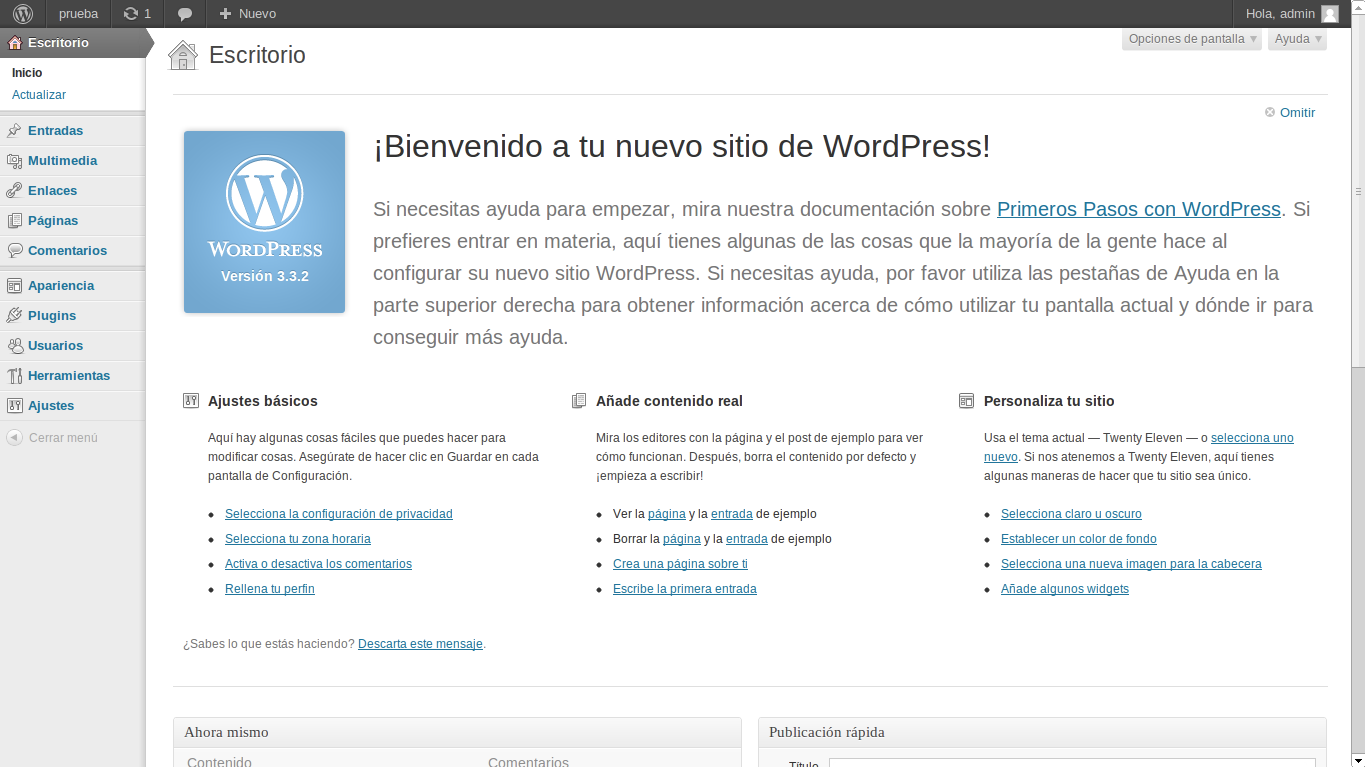Select Actualizar submenu item
The height and width of the screenshot is (767, 1365).
39,95
